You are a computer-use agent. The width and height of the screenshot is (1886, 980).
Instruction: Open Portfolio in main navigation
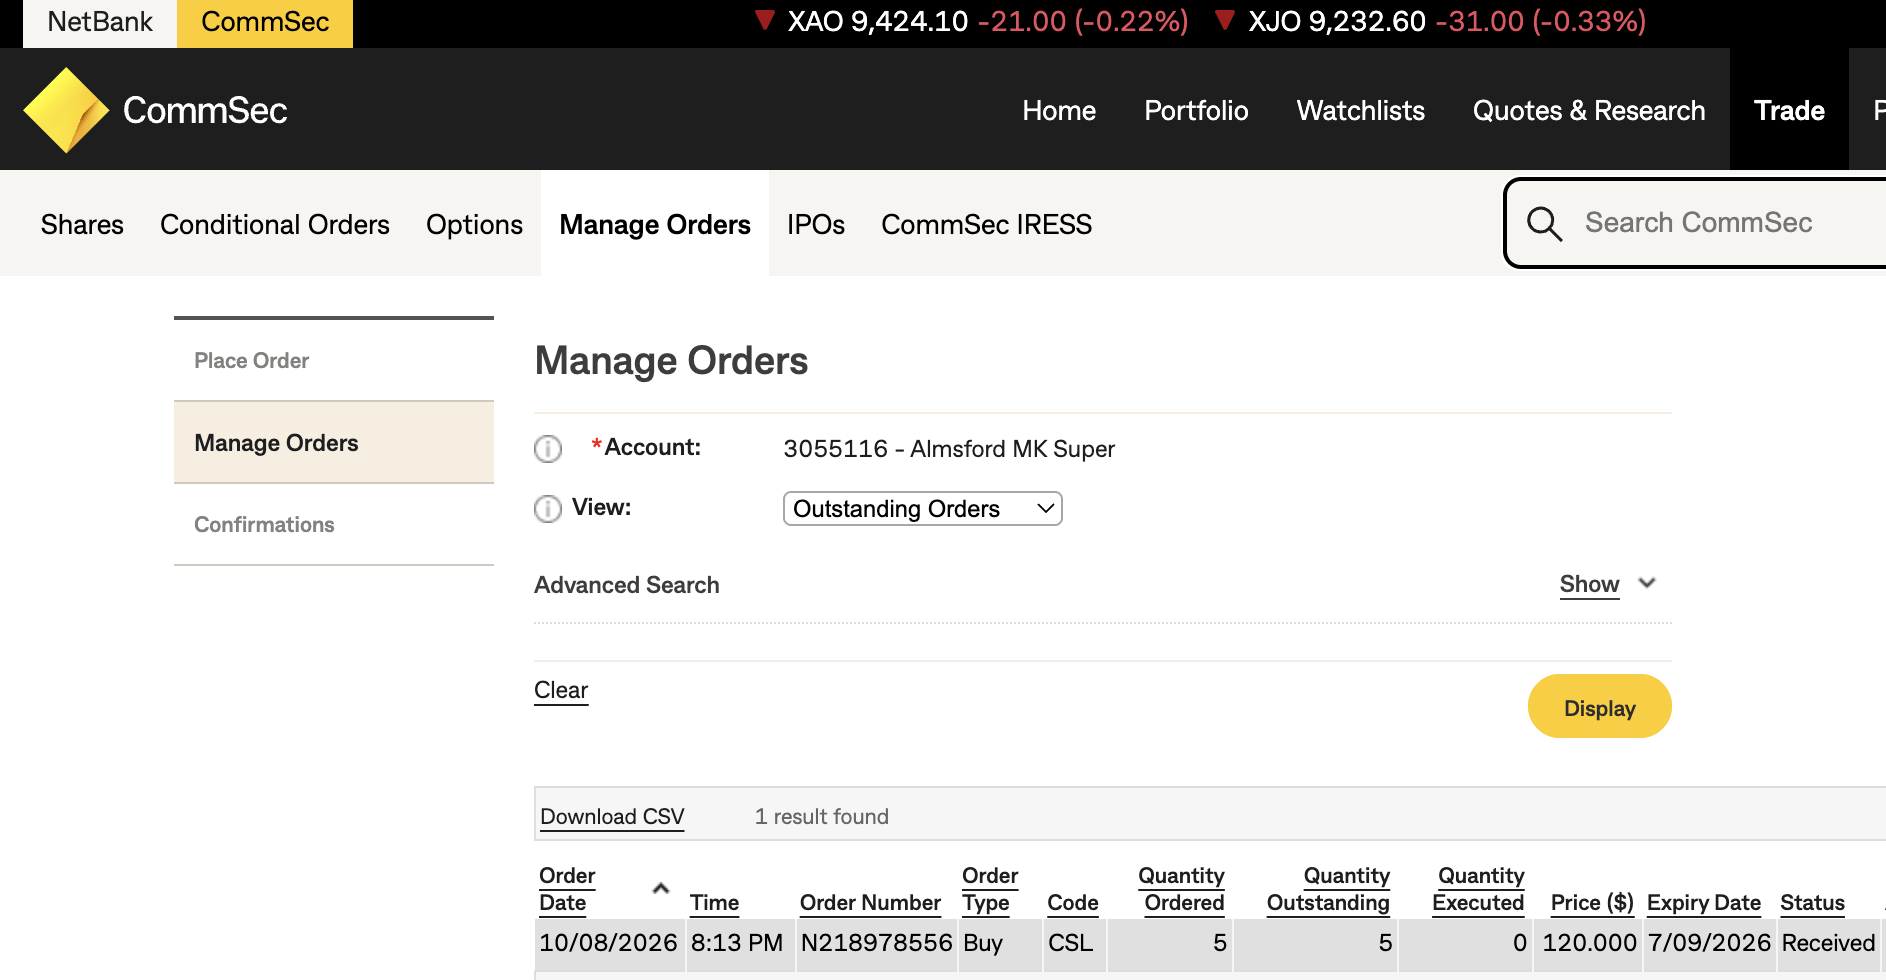[1196, 110]
